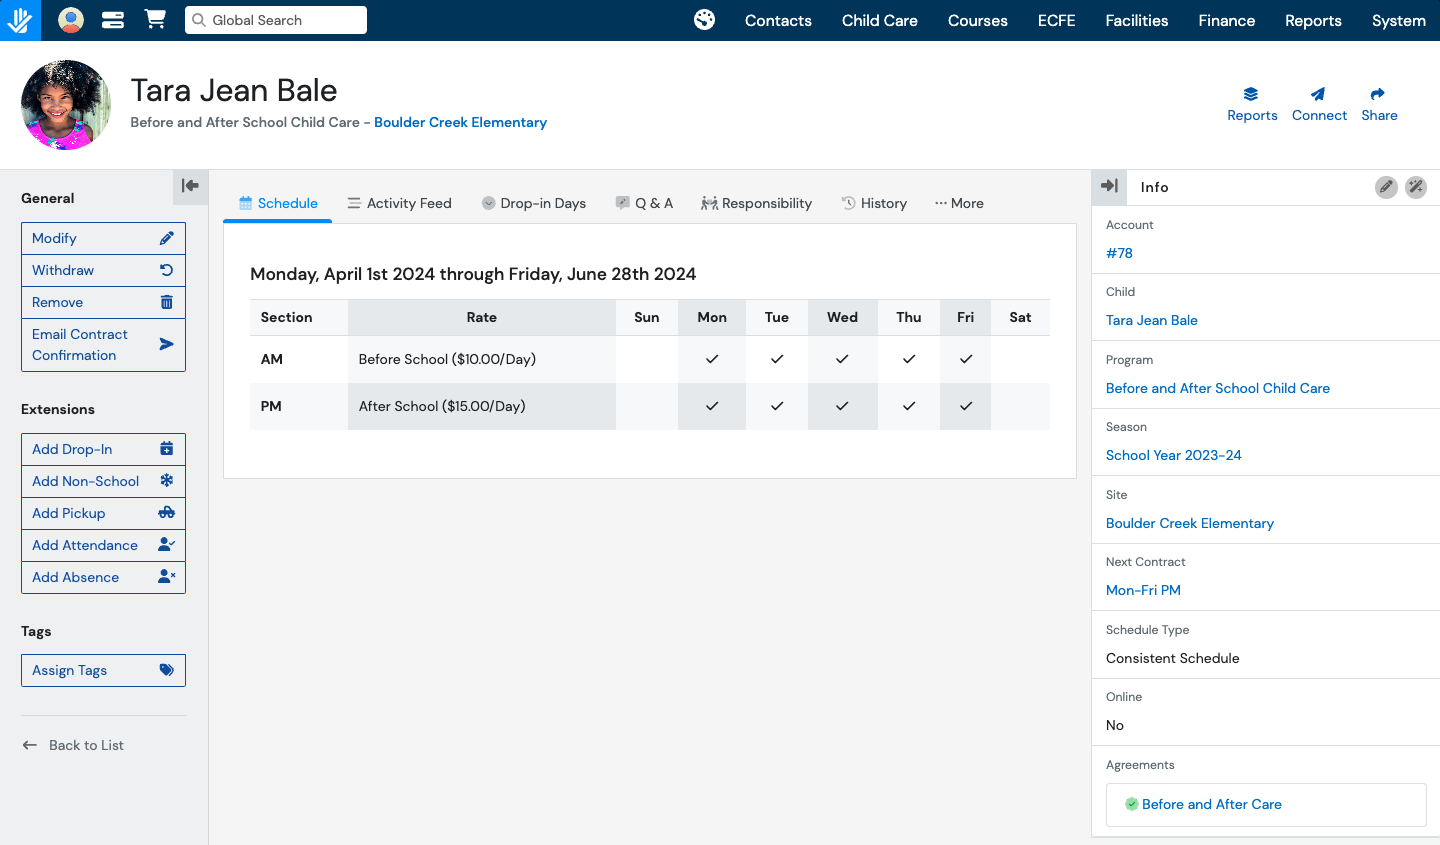Screen dimensions: 1440x845
Task: Expand the More tab dropdown
Action: (x=958, y=203)
